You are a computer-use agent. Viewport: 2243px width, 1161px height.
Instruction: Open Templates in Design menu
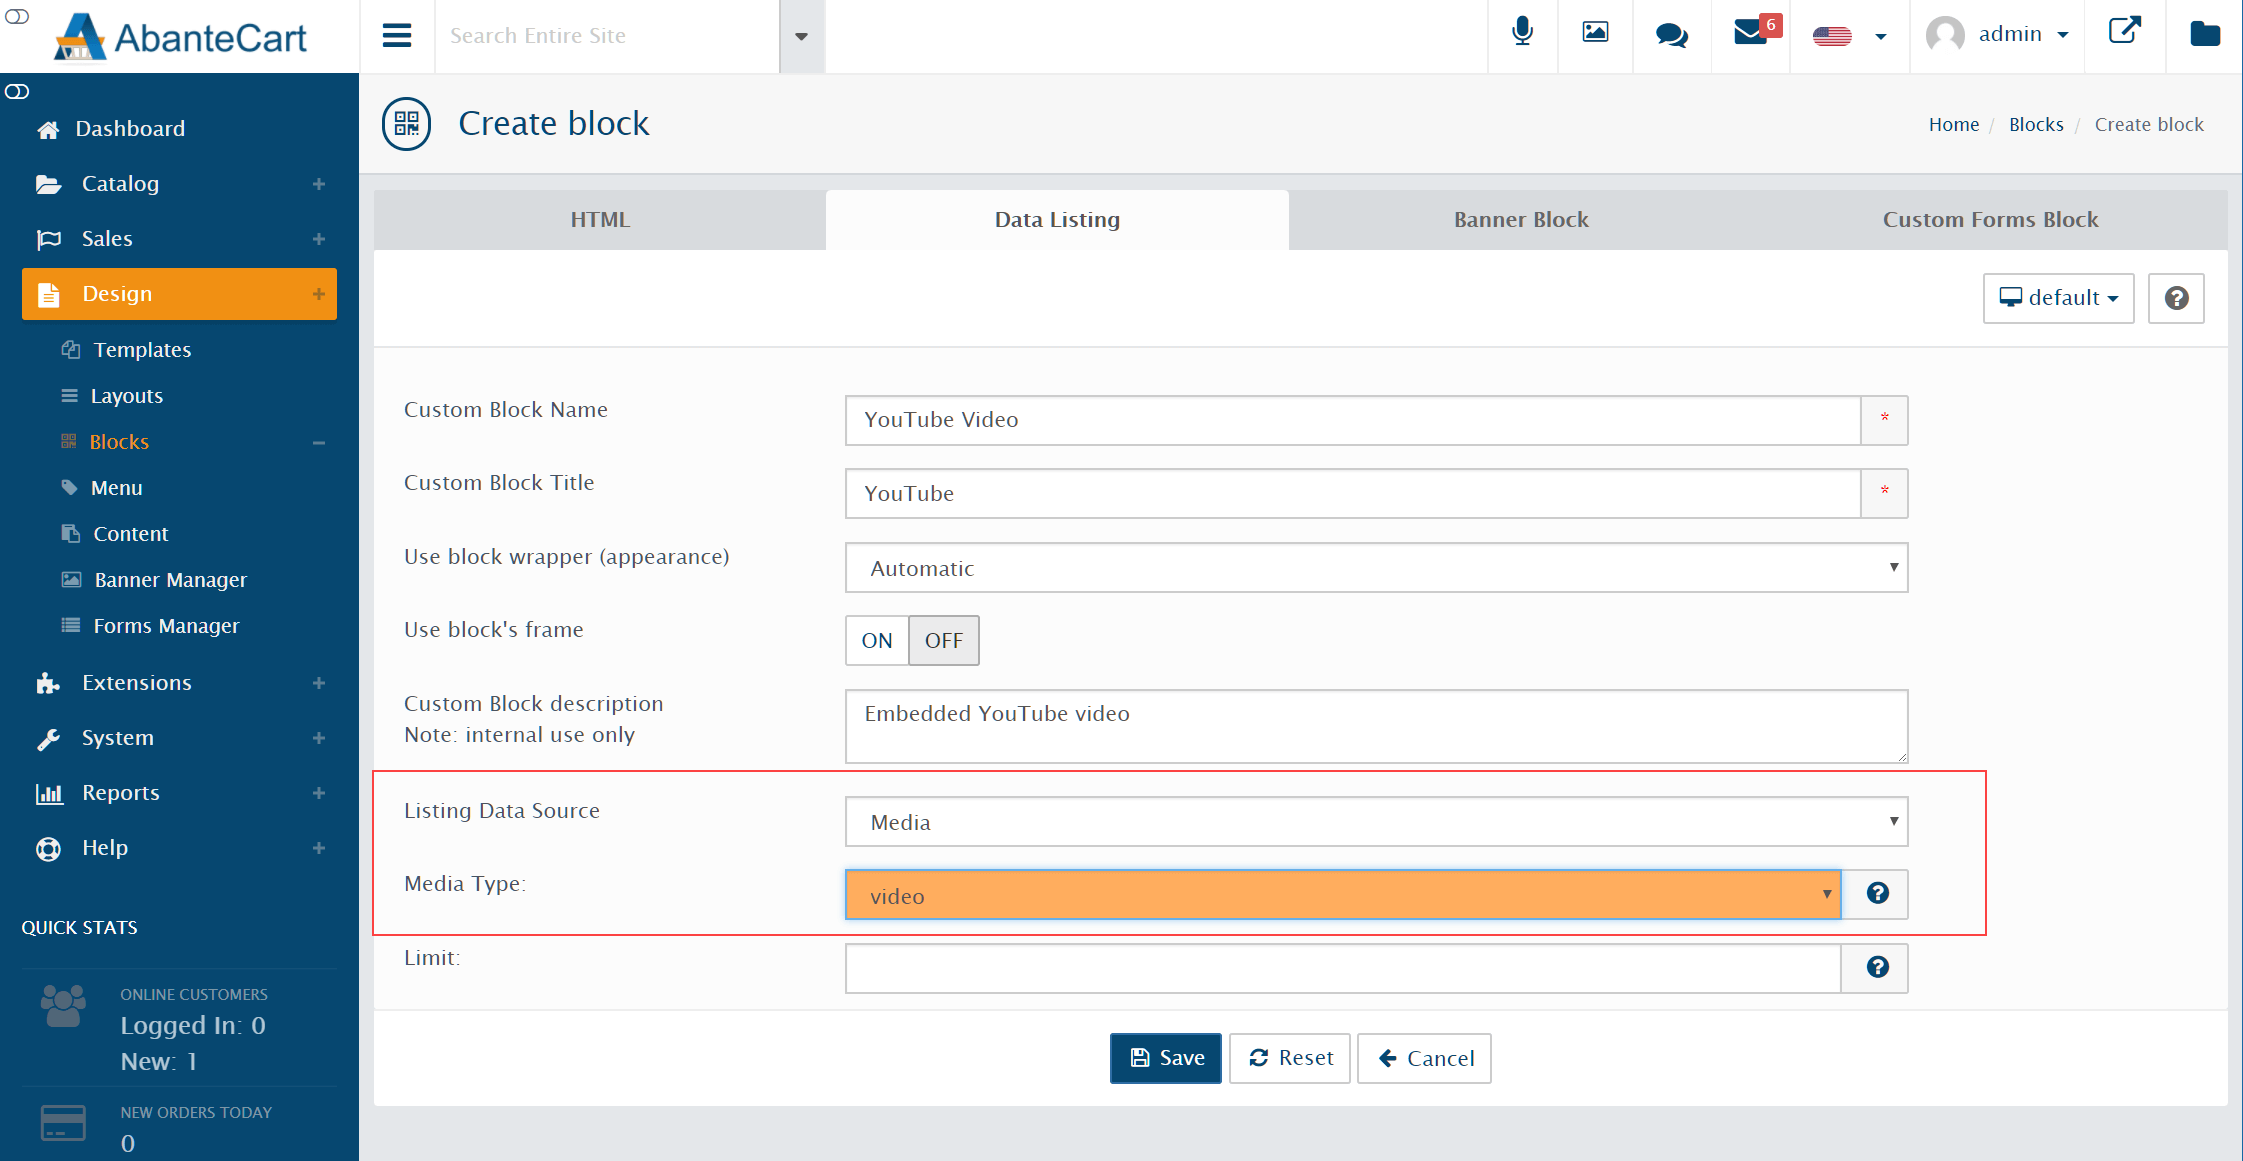[x=142, y=350]
